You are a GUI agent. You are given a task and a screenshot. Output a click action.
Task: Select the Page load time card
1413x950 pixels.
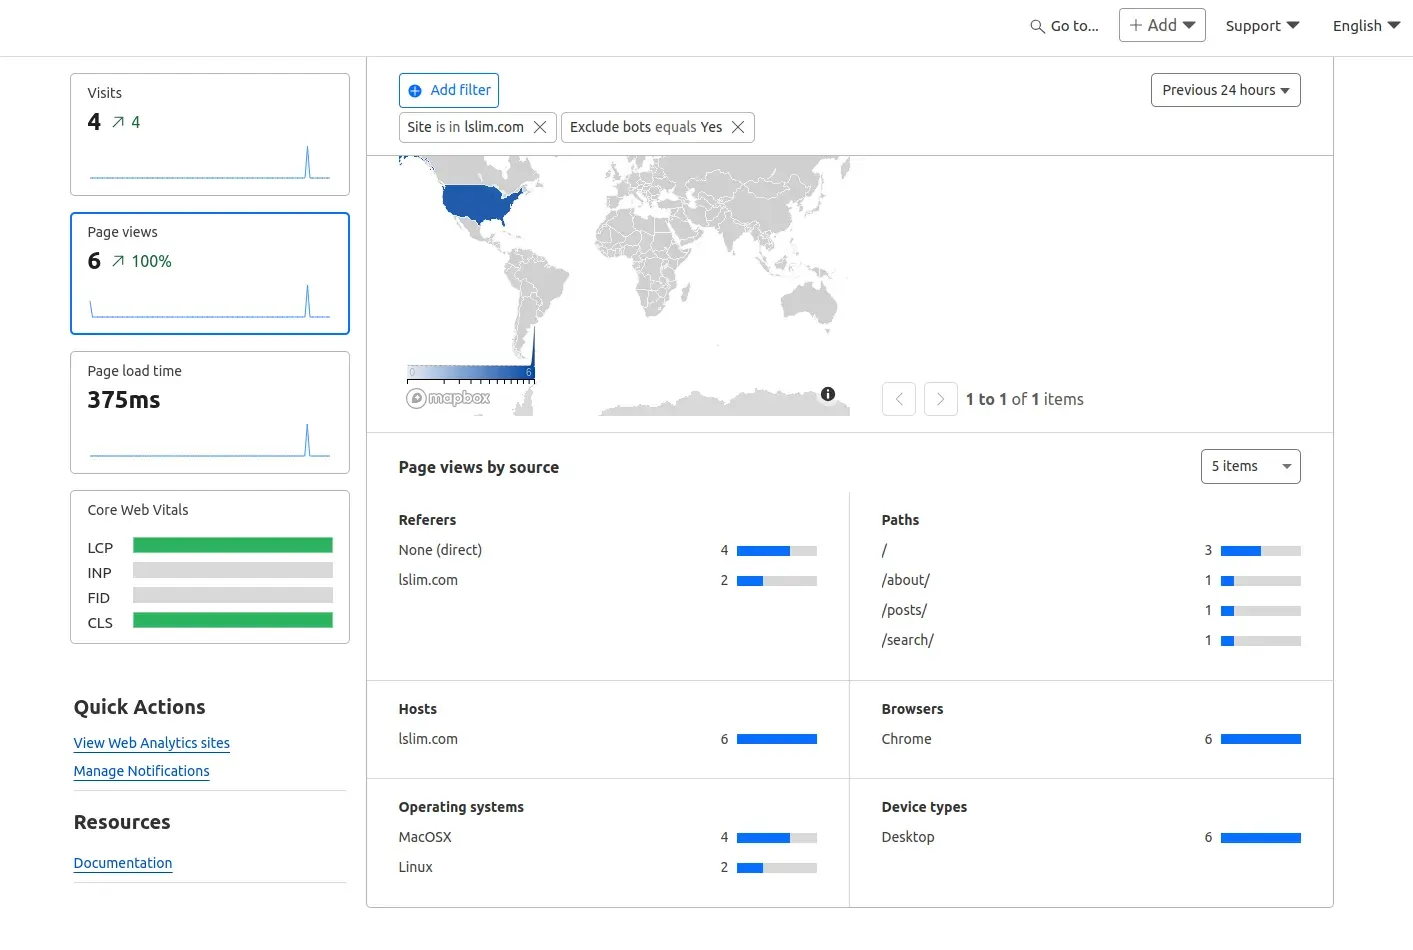(x=209, y=412)
